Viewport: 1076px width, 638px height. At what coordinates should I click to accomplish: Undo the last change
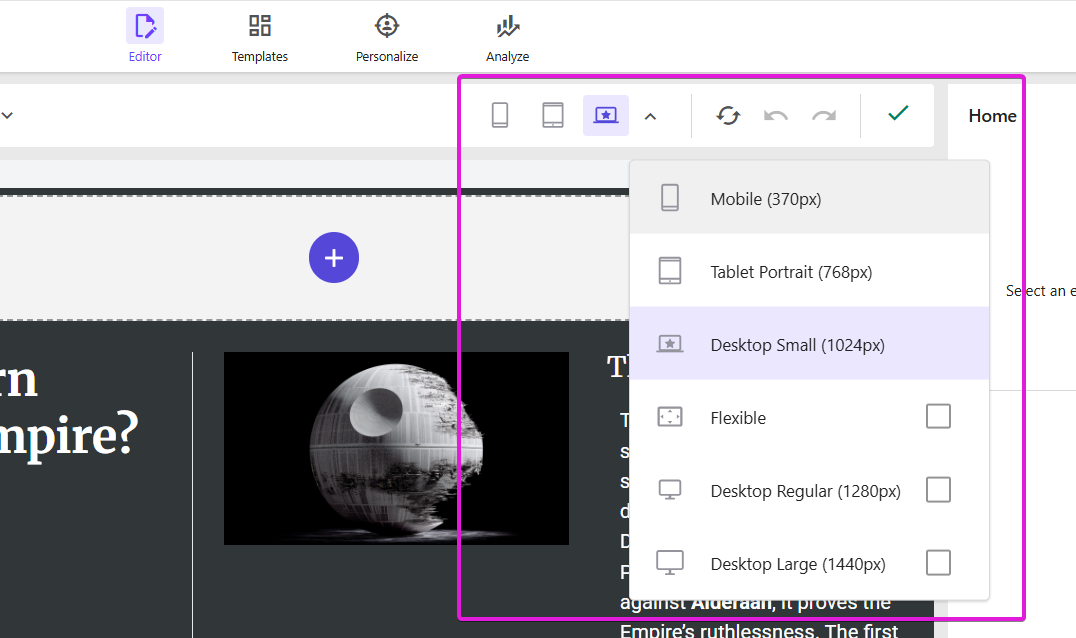(776, 116)
